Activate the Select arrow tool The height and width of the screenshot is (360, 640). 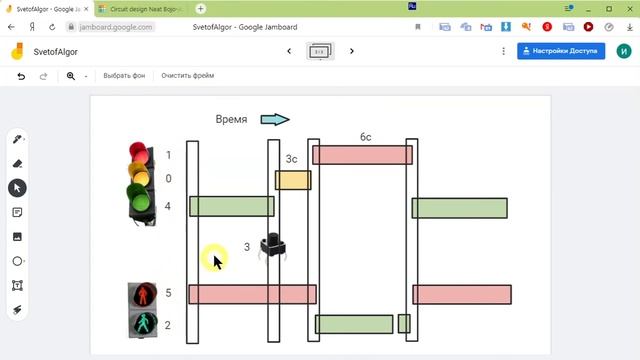(17, 188)
